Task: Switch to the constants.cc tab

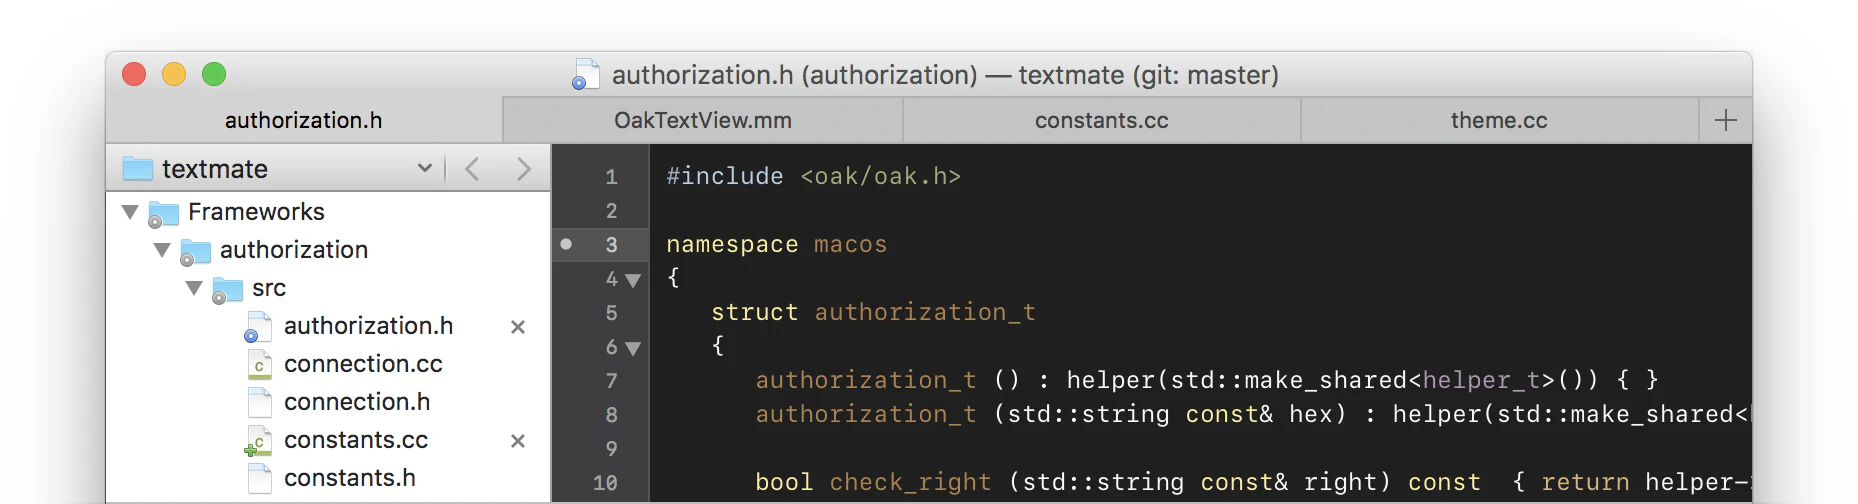Action: pyautogui.click(x=1101, y=121)
